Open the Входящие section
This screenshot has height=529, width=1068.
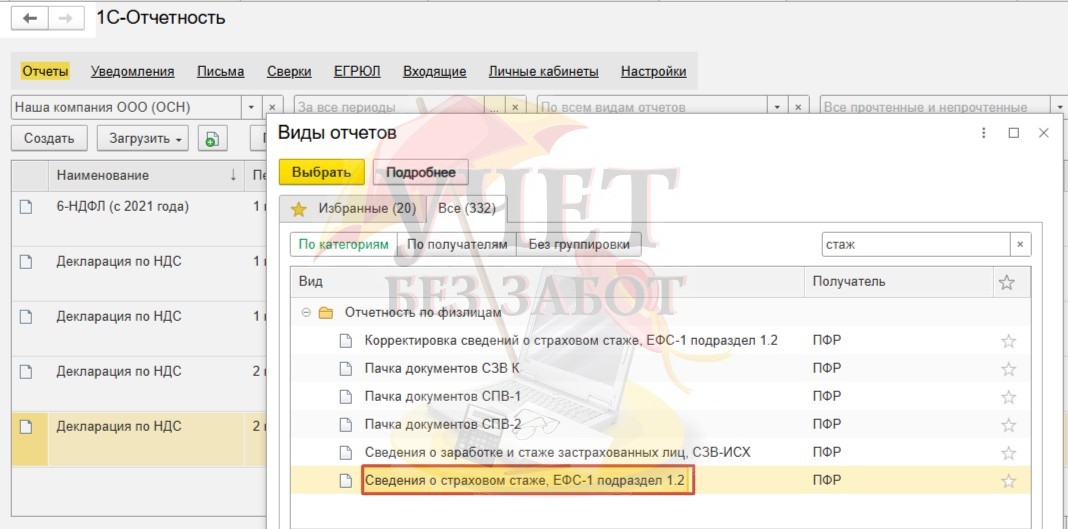click(x=435, y=71)
